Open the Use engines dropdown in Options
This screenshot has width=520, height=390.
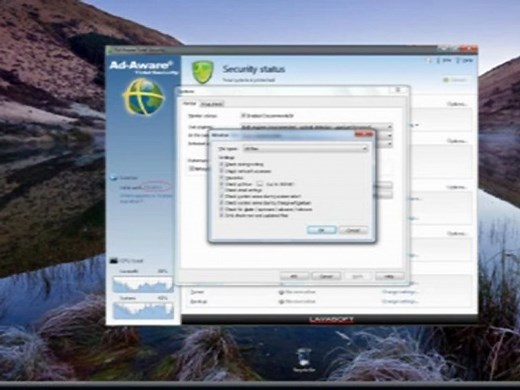point(316,127)
